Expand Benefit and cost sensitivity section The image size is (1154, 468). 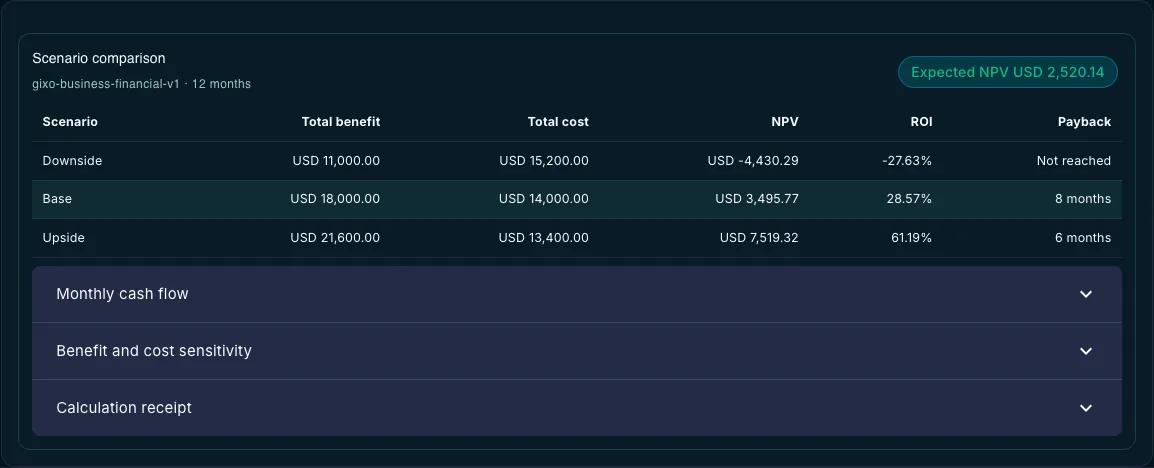[x=576, y=351]
